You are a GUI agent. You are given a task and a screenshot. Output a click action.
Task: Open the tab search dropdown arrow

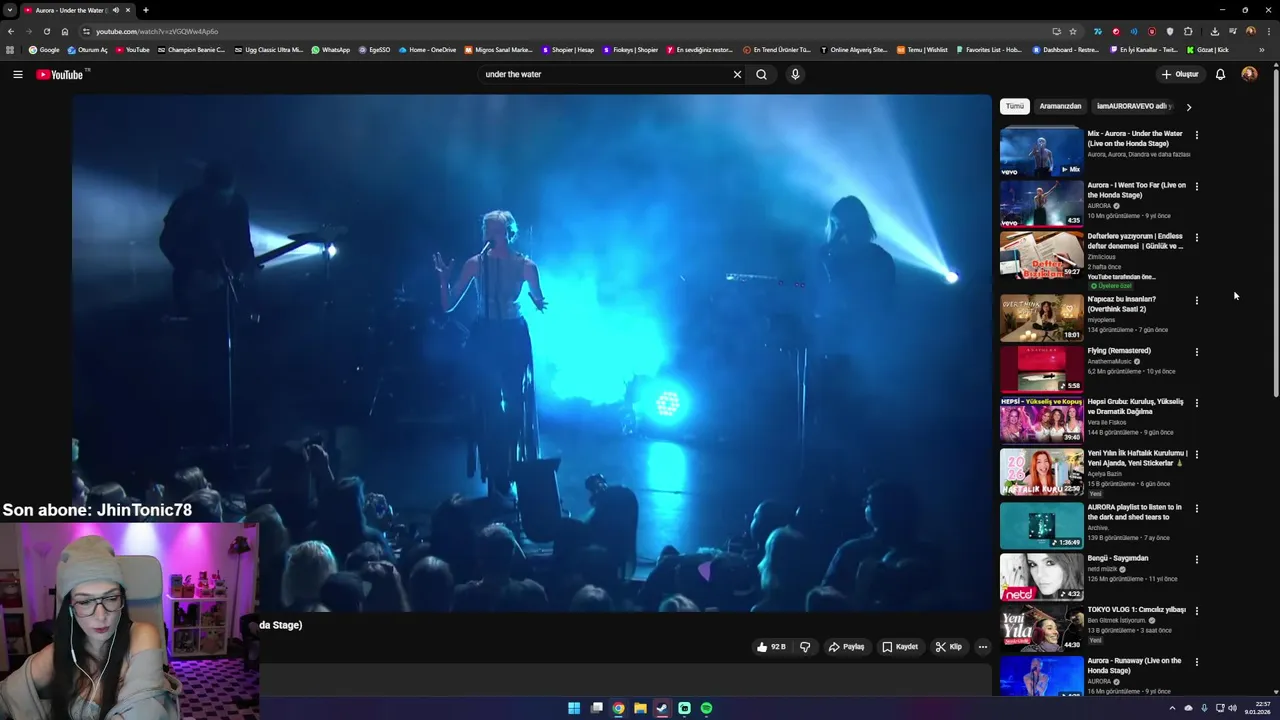point(10,10)
